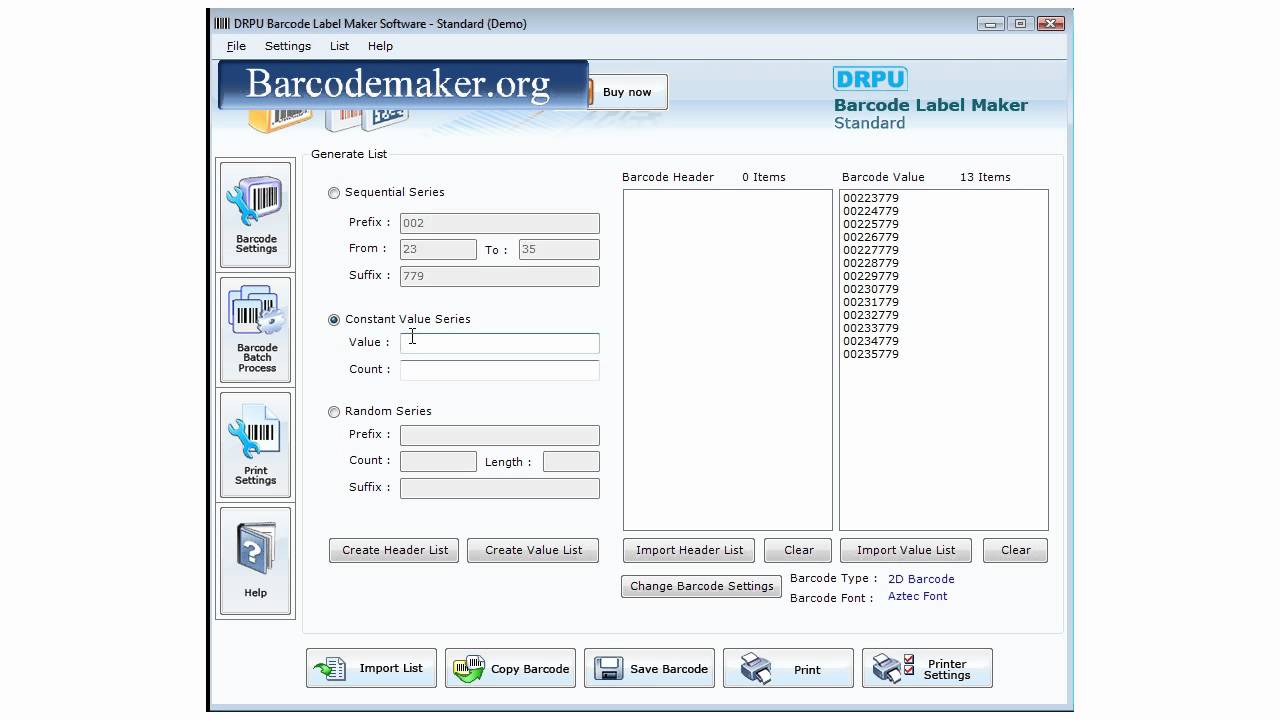Image resolution: width=1280 pixels, height=720 pixels.
Task: Select barcode value 00224779
Action: 871,211
